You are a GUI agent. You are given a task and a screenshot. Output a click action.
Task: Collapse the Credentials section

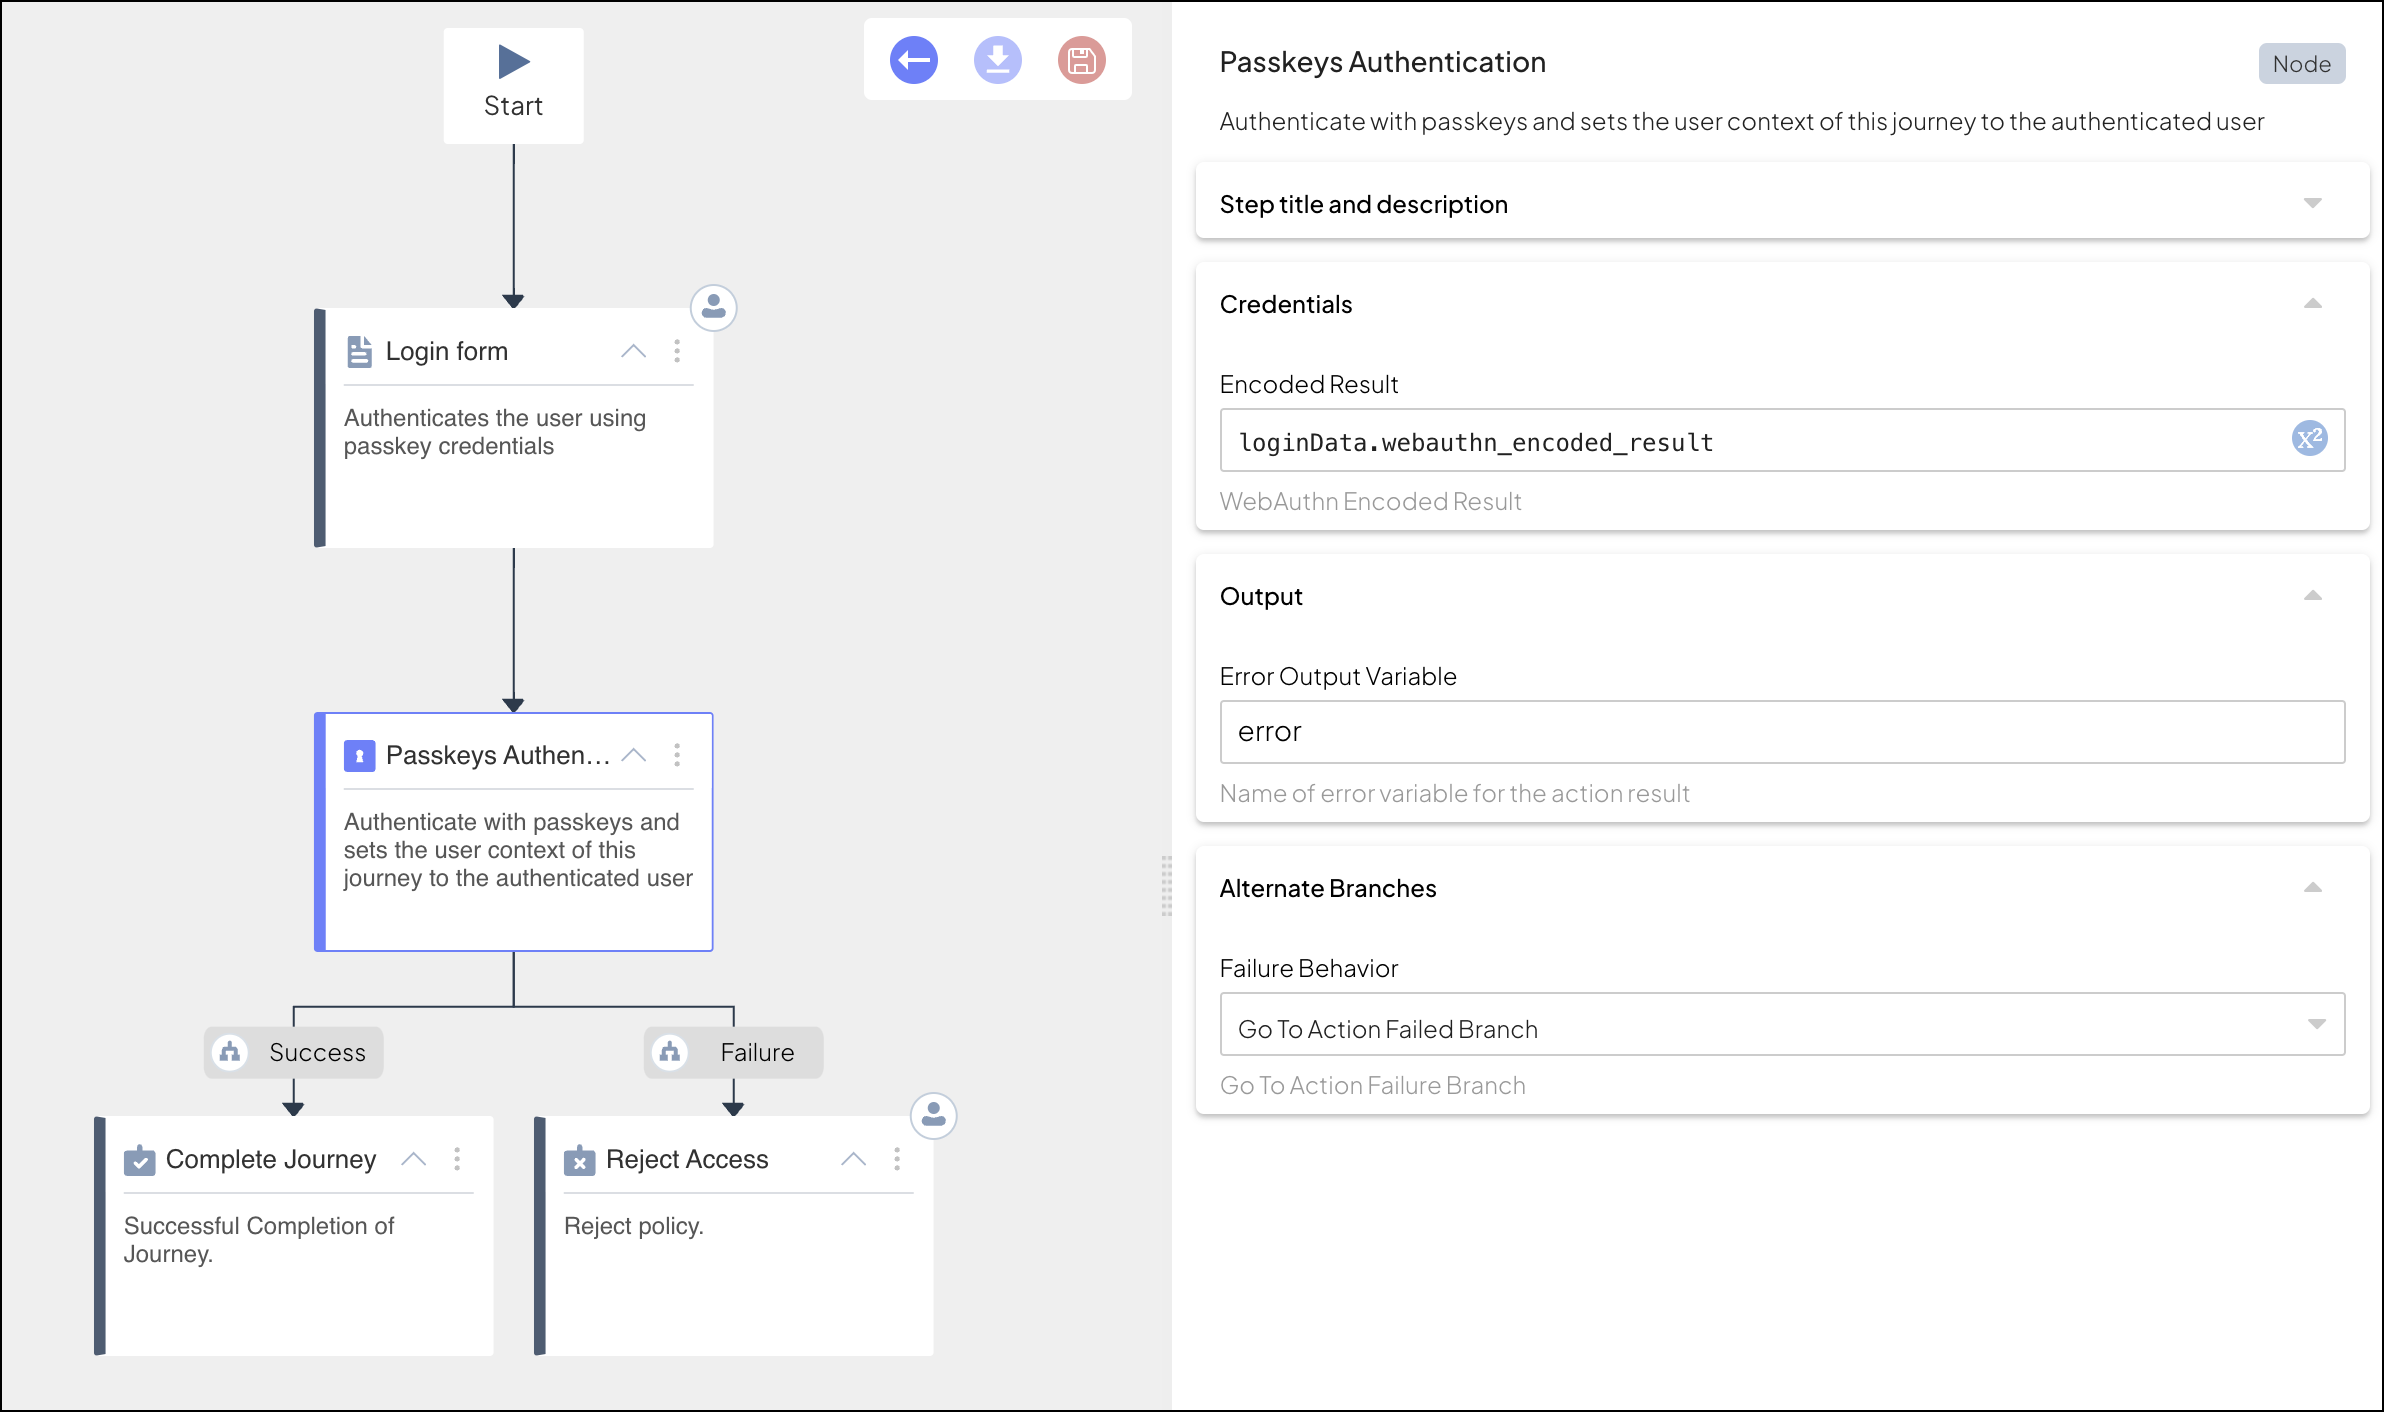2312,304
